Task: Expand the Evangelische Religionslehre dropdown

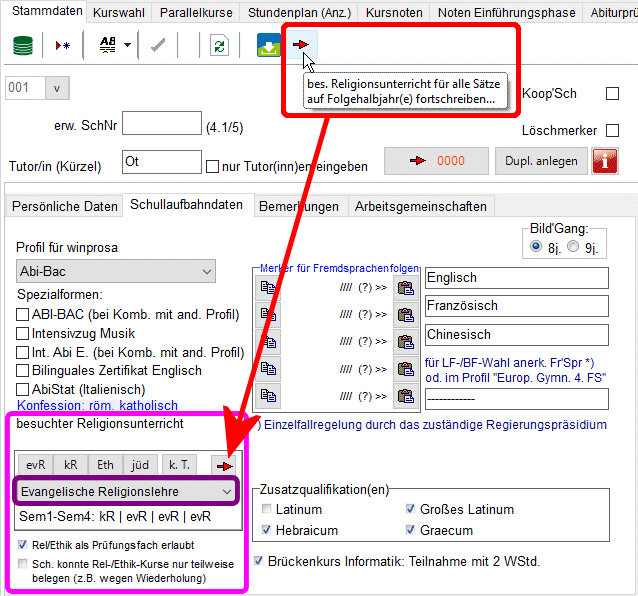Action: pyautogui.click(x=125, y=491)
